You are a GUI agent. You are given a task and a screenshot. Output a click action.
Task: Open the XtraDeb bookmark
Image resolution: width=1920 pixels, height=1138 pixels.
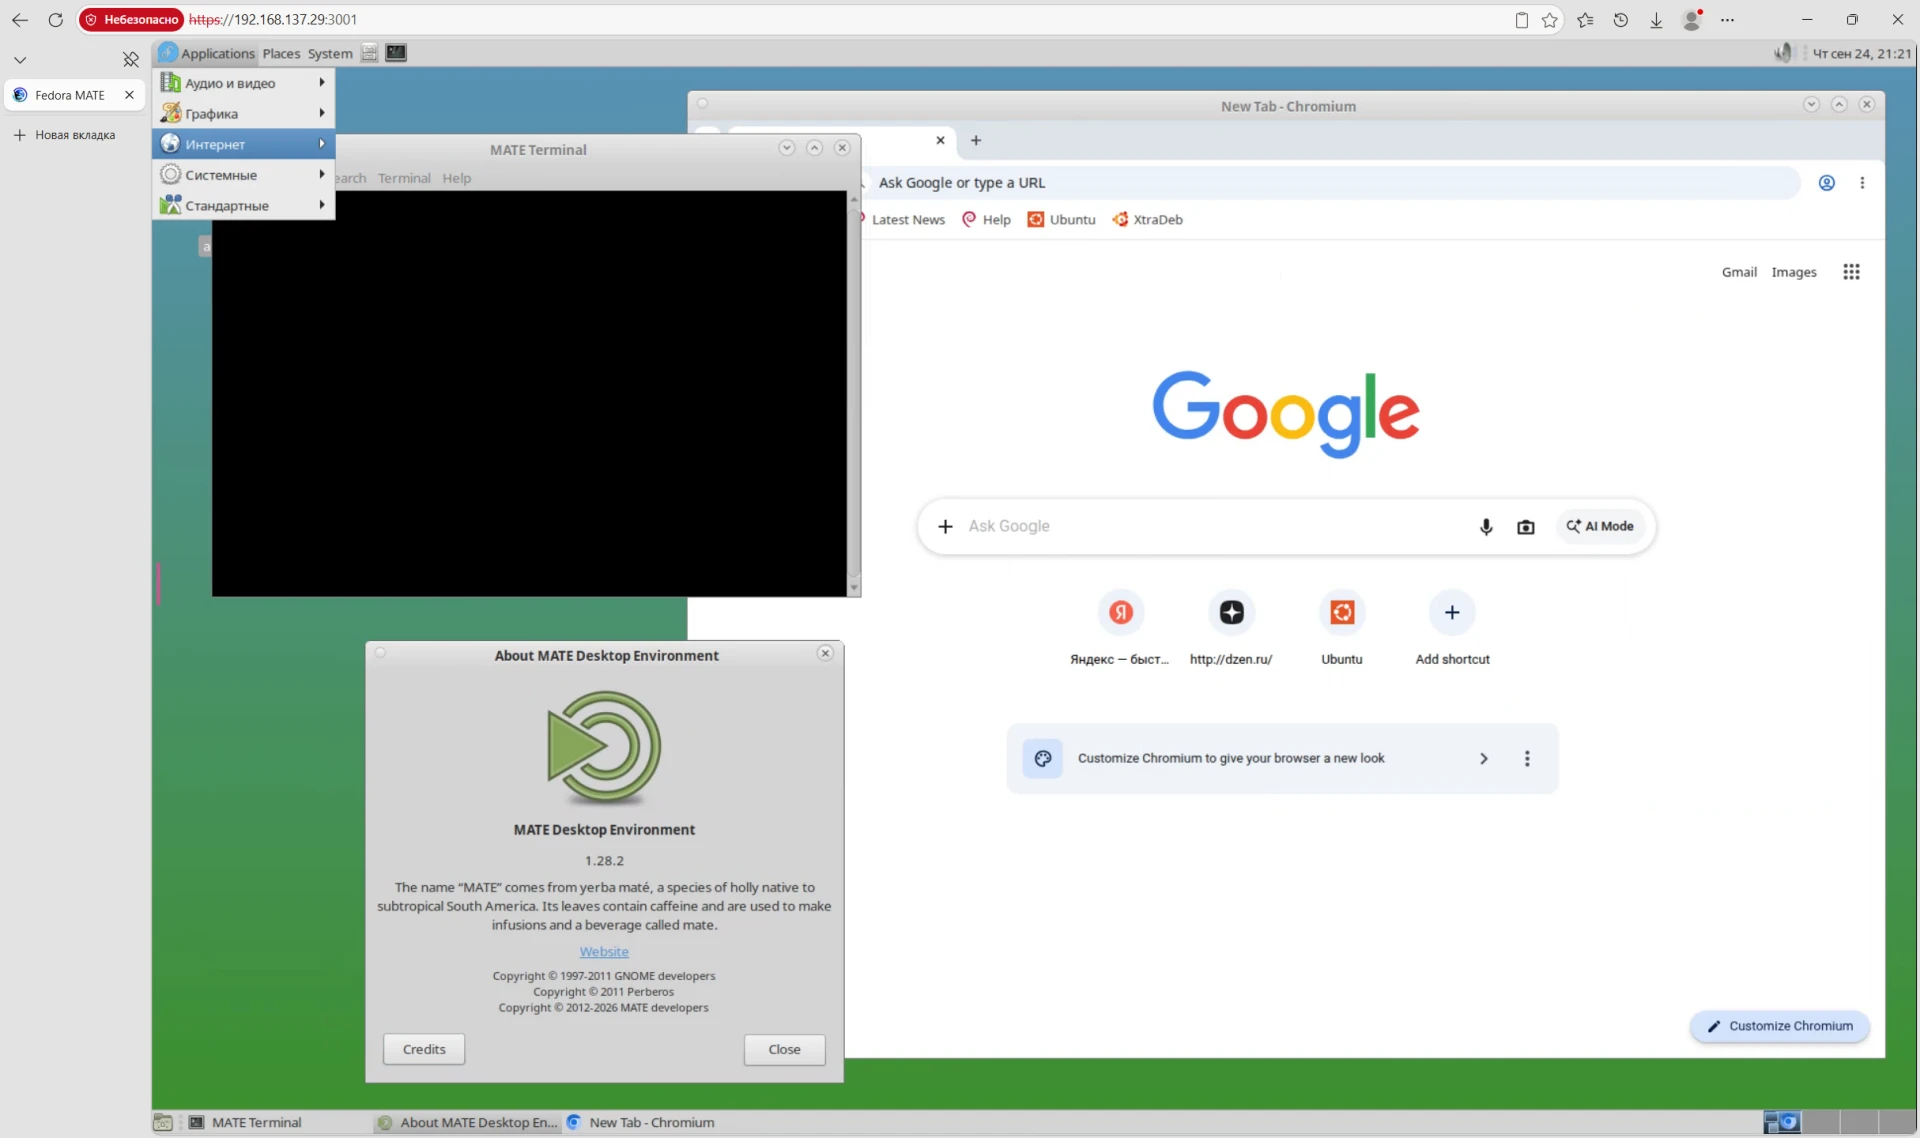[1147, 219]
